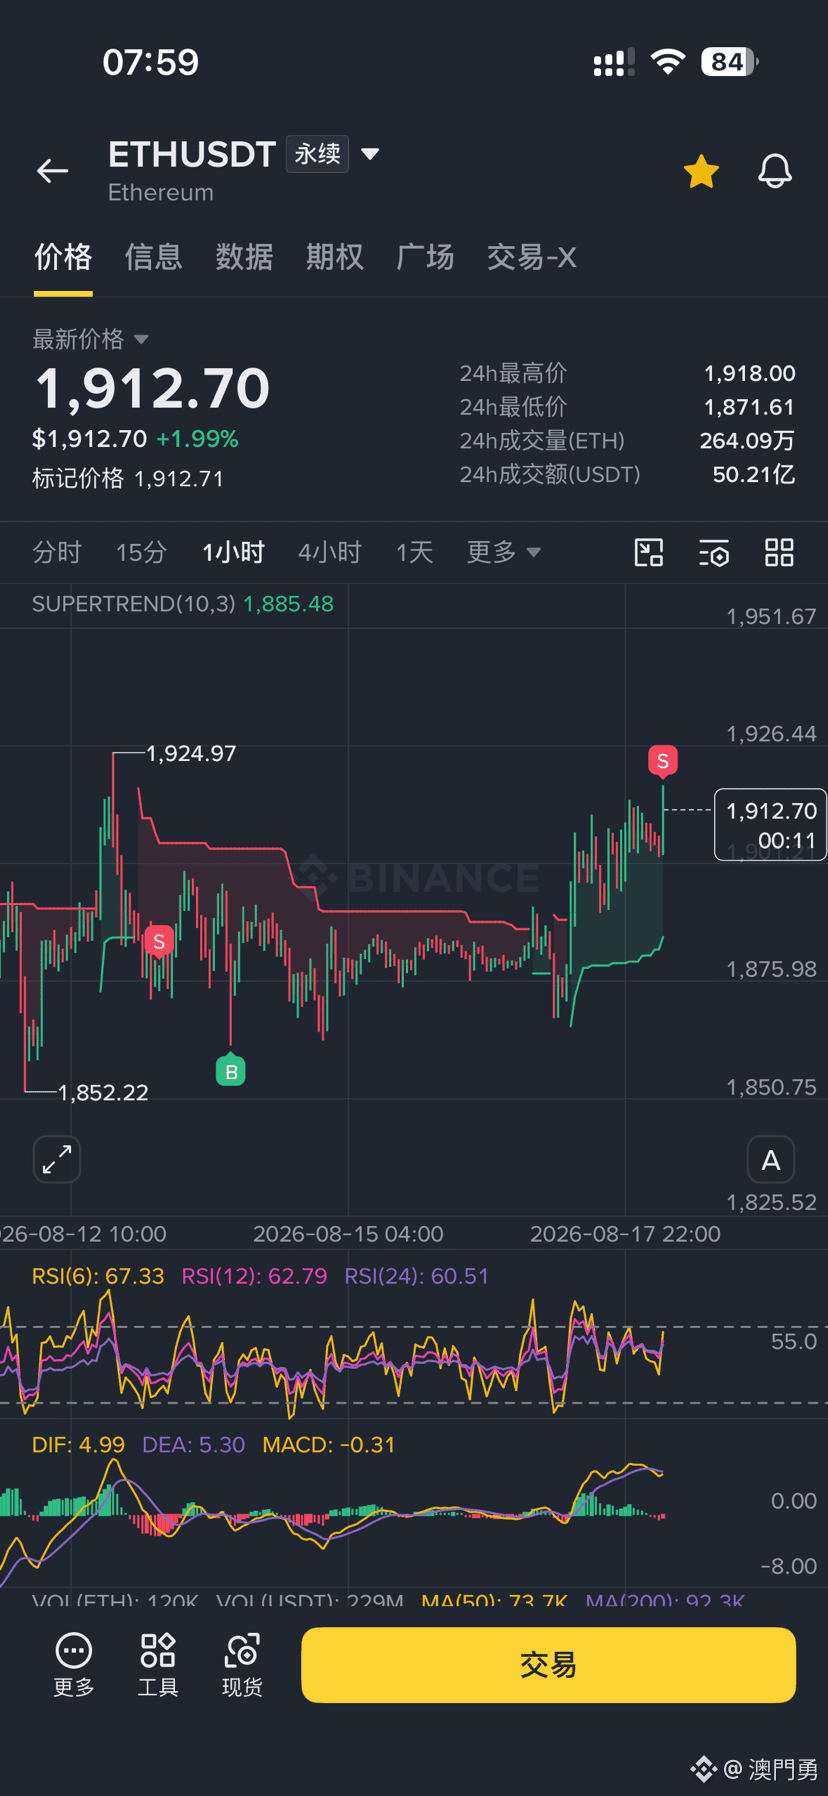Tap the lower-left red S sell marker
This screenshot has height=1796, width=828.
159,942
